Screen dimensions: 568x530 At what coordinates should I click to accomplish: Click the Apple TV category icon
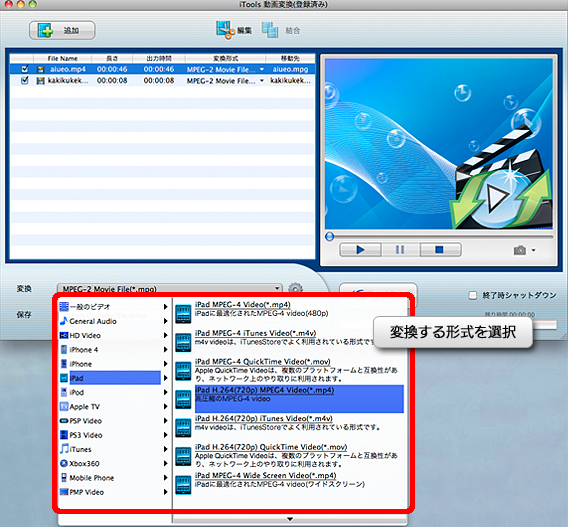pos(64,406)
